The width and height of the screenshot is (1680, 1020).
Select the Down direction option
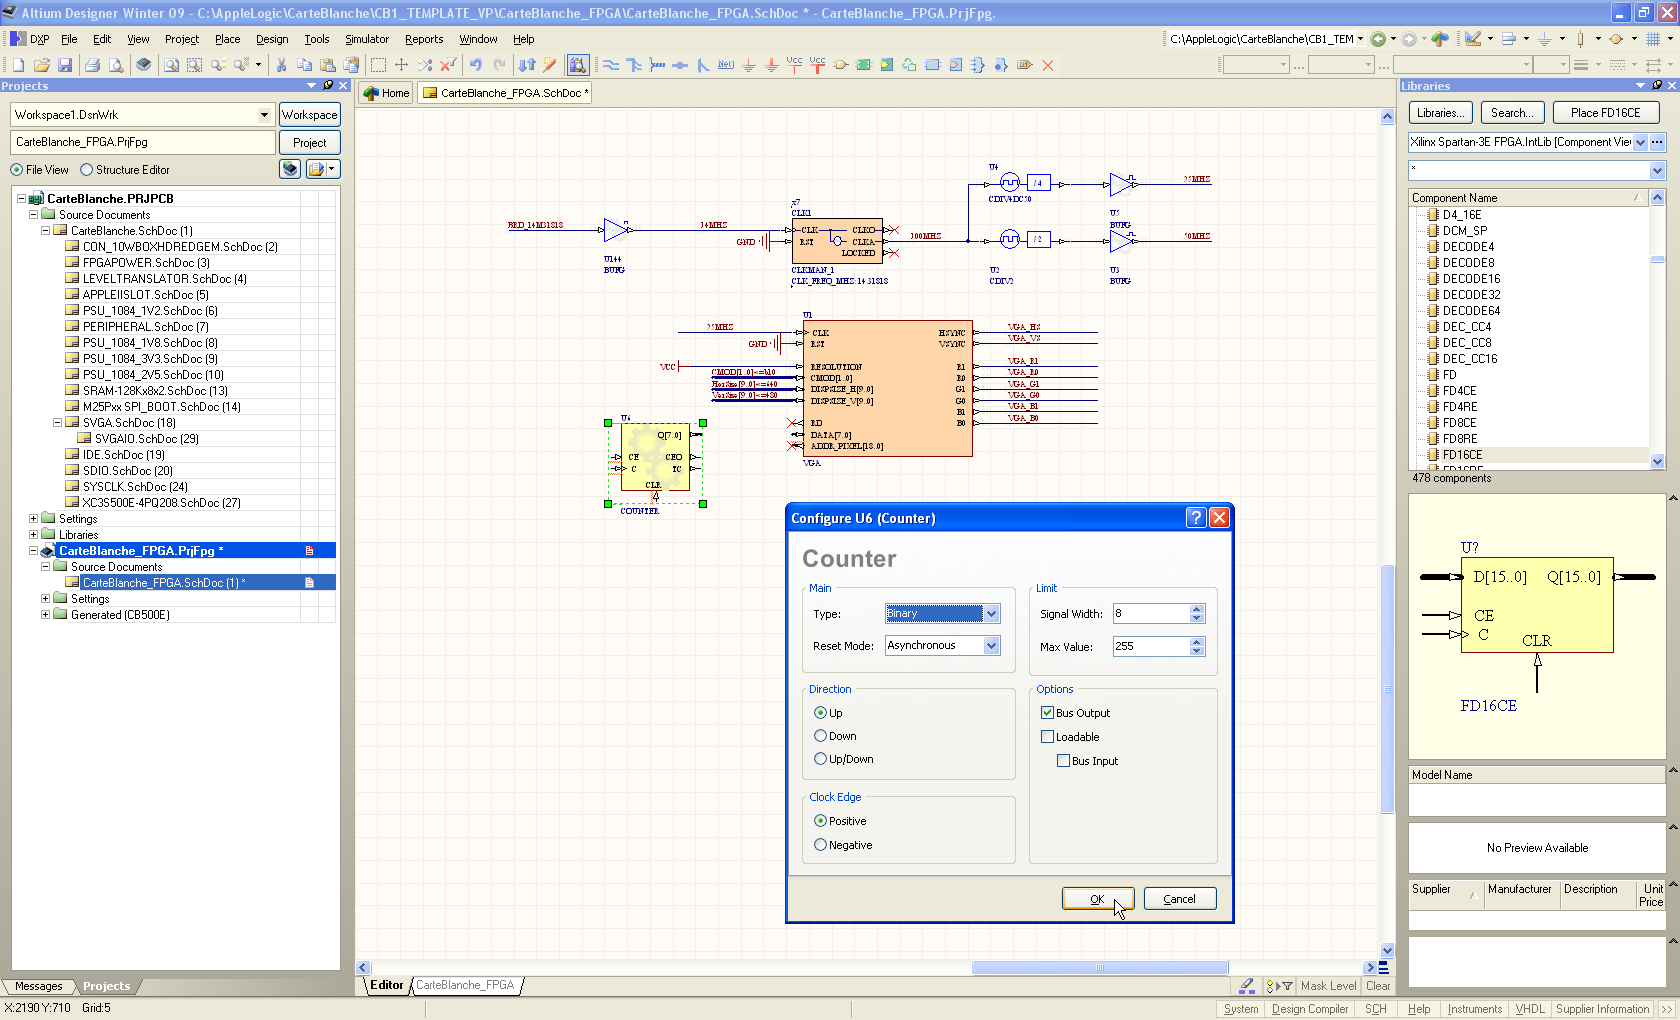tap(820, 736)
